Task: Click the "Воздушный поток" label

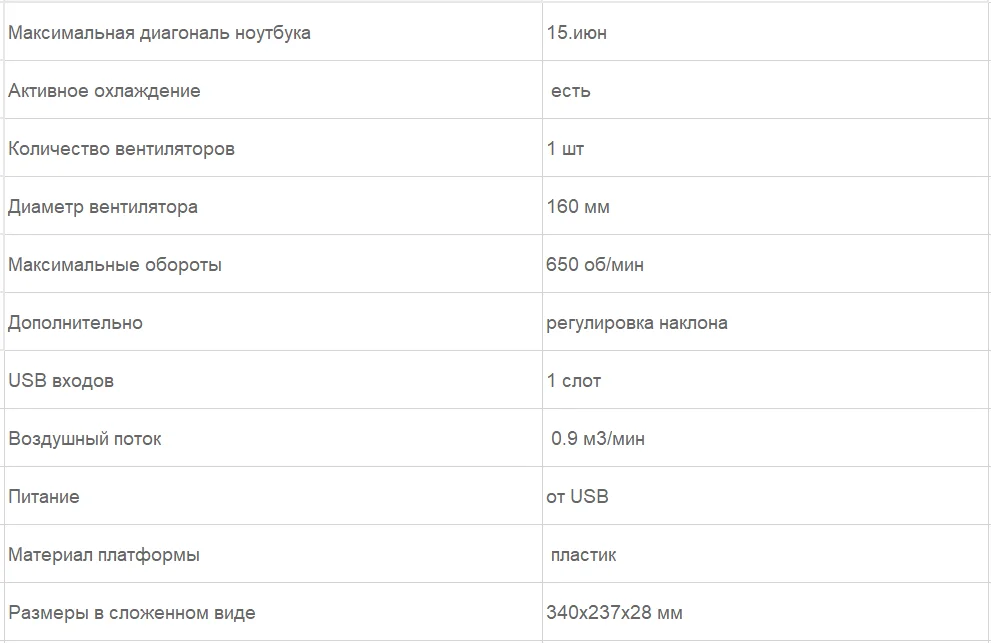Action: (84, 439)
